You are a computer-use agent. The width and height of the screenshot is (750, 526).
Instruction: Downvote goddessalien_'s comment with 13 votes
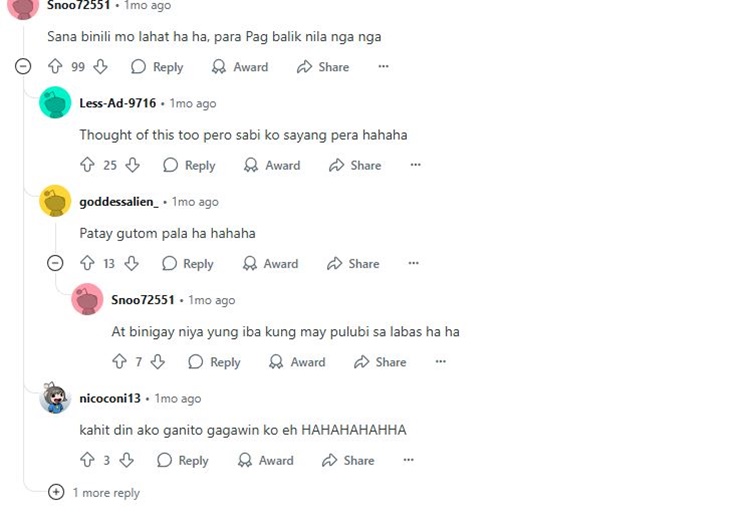coord(132,263)
